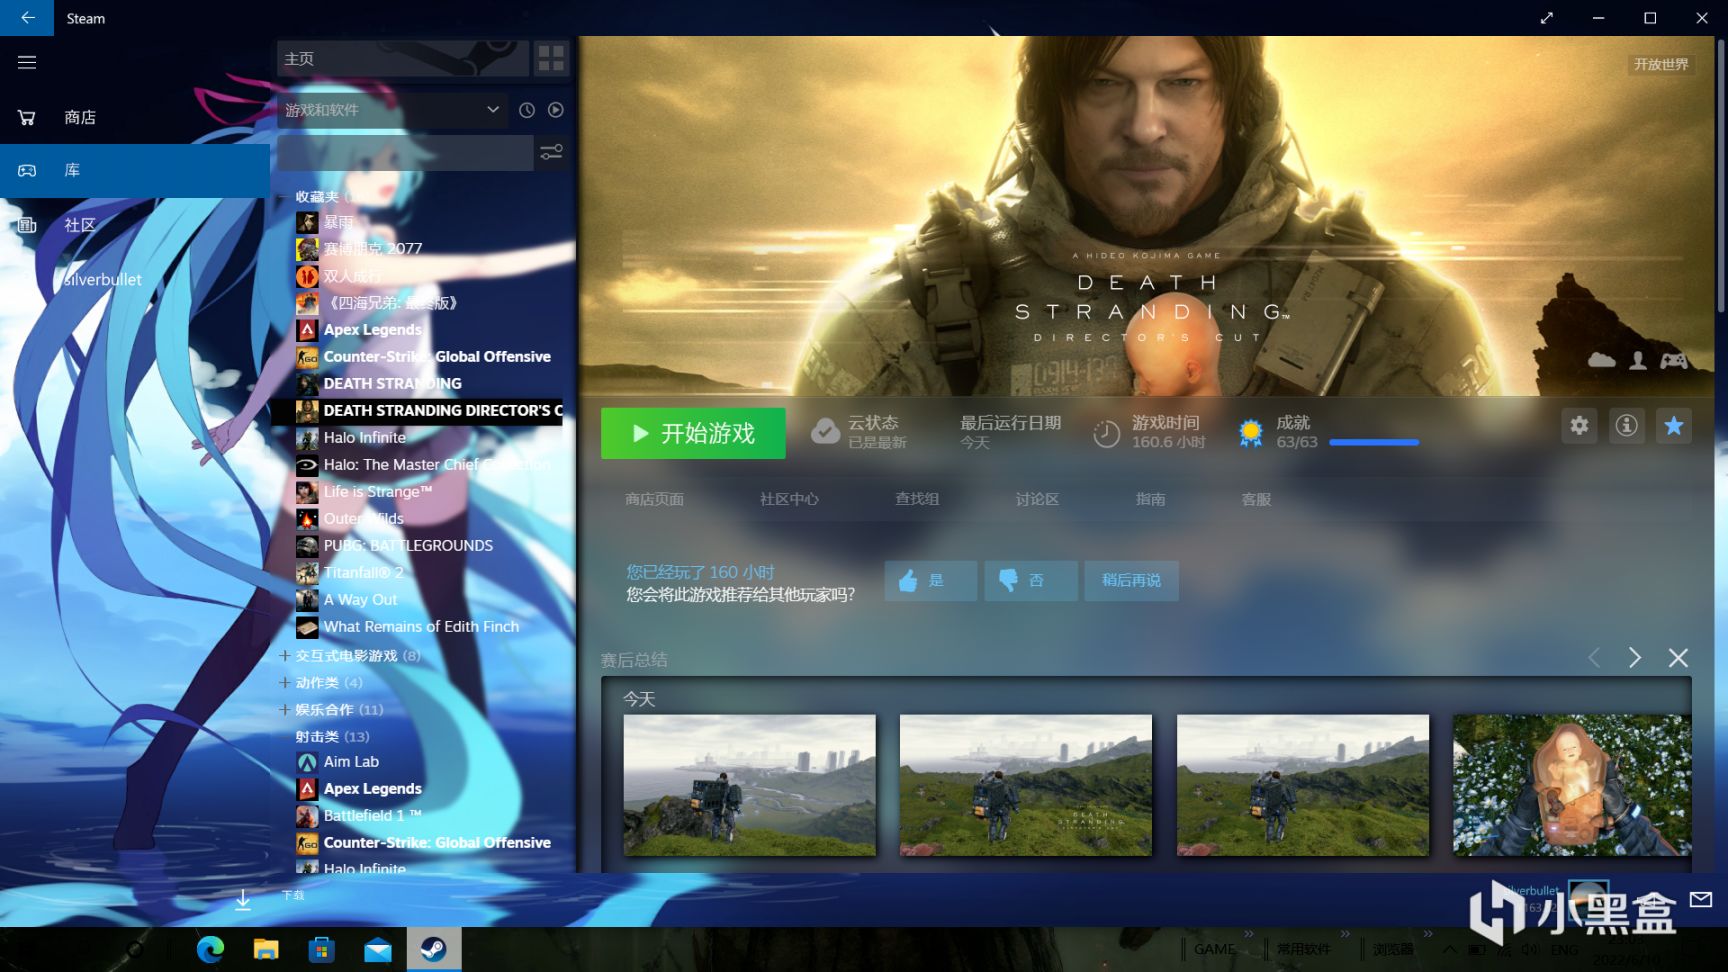Open the 商店页面 tab
This screenshot has height=972, width=1728.
654,499
